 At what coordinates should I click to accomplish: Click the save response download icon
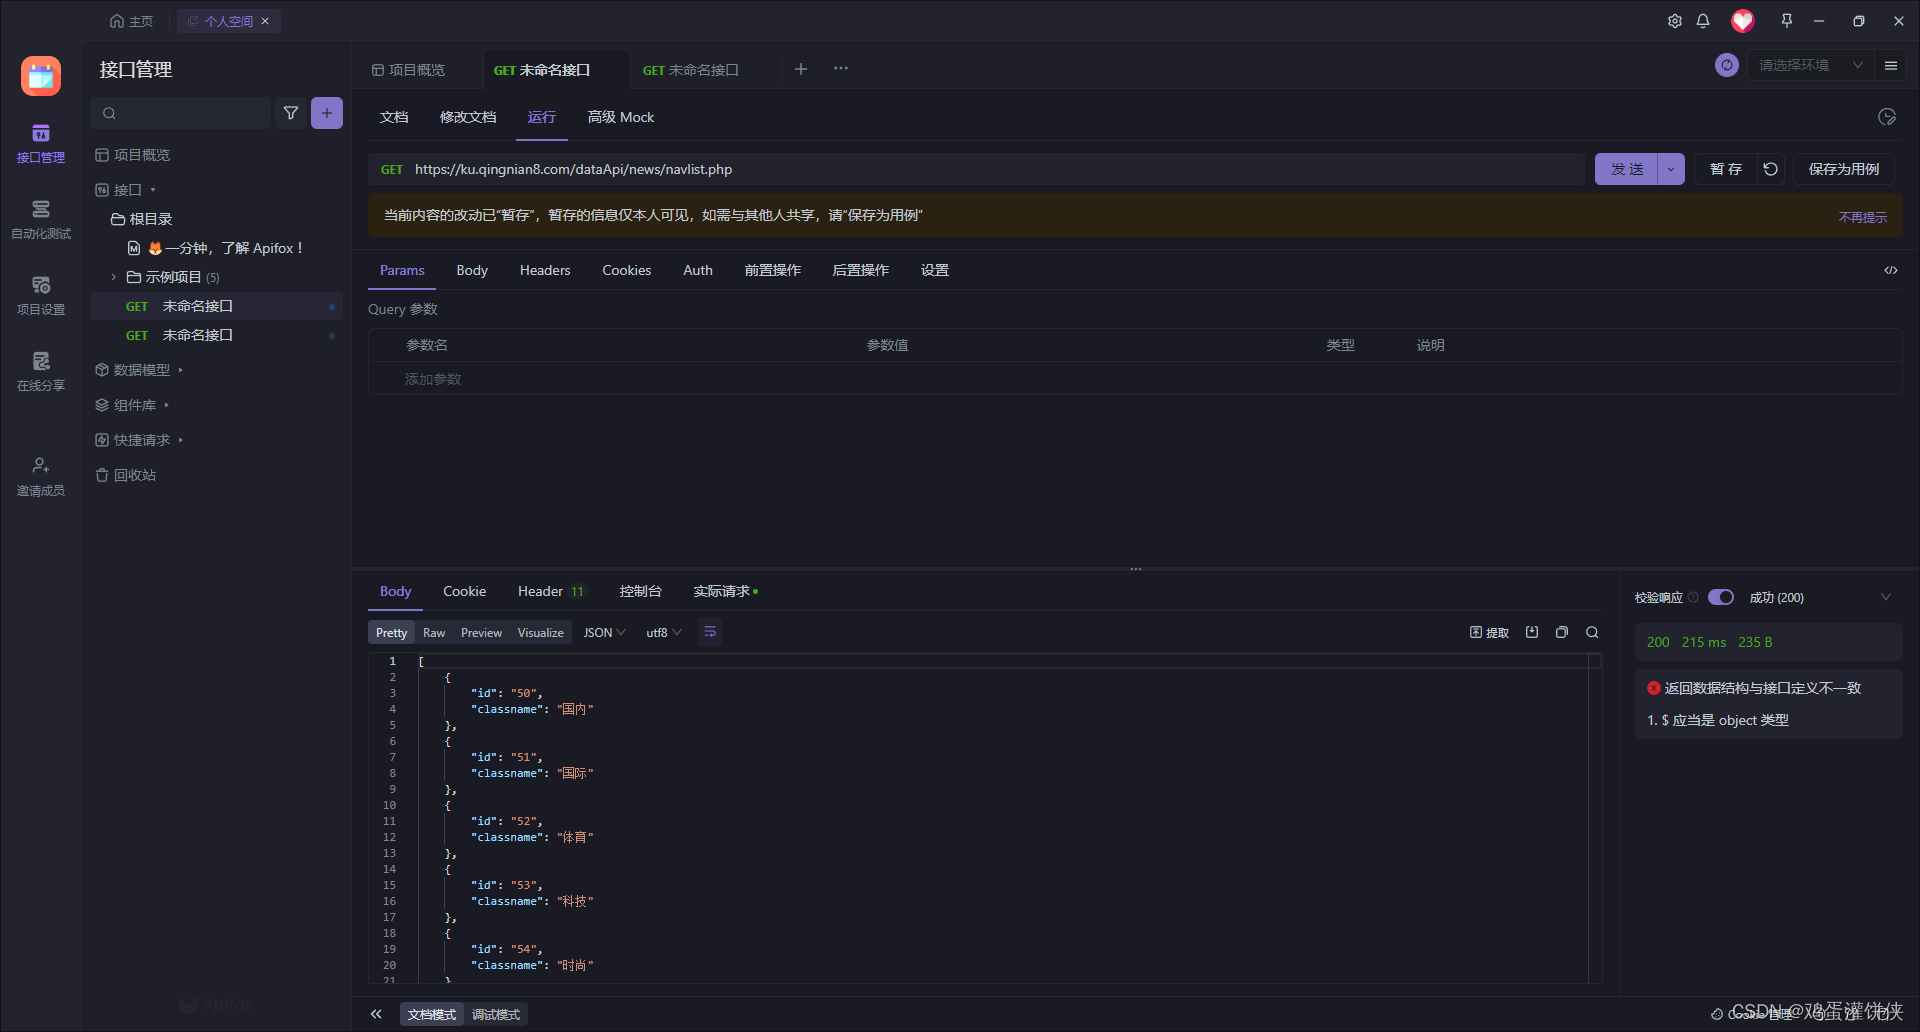point(1532,632)
